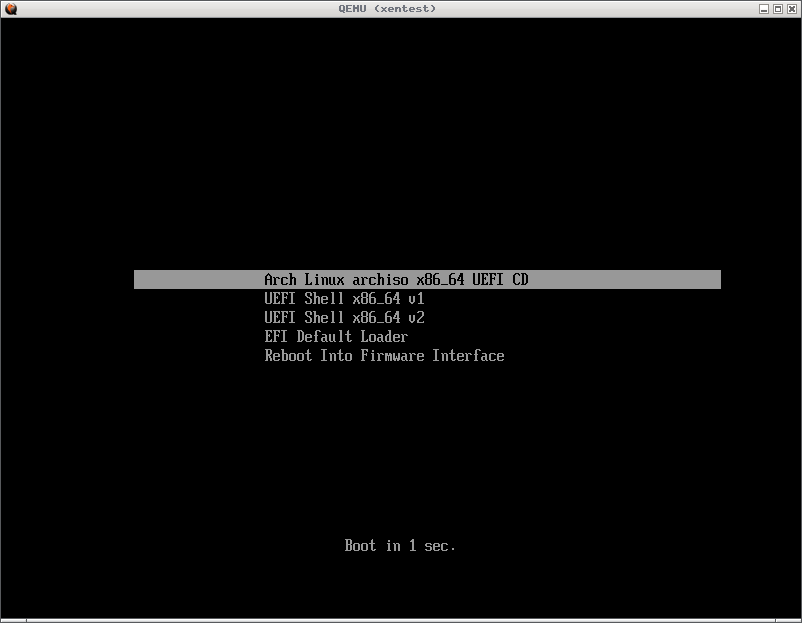Select the UEFI Shell x86_64 v1 entry

point(344,299)
